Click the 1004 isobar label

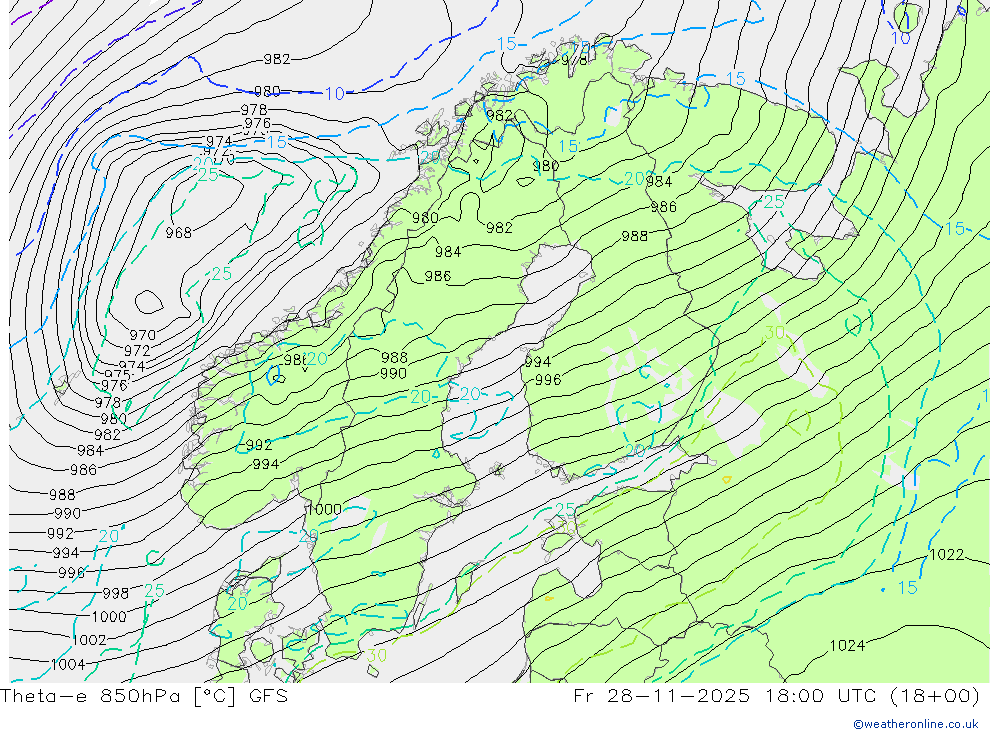[68, 665]
